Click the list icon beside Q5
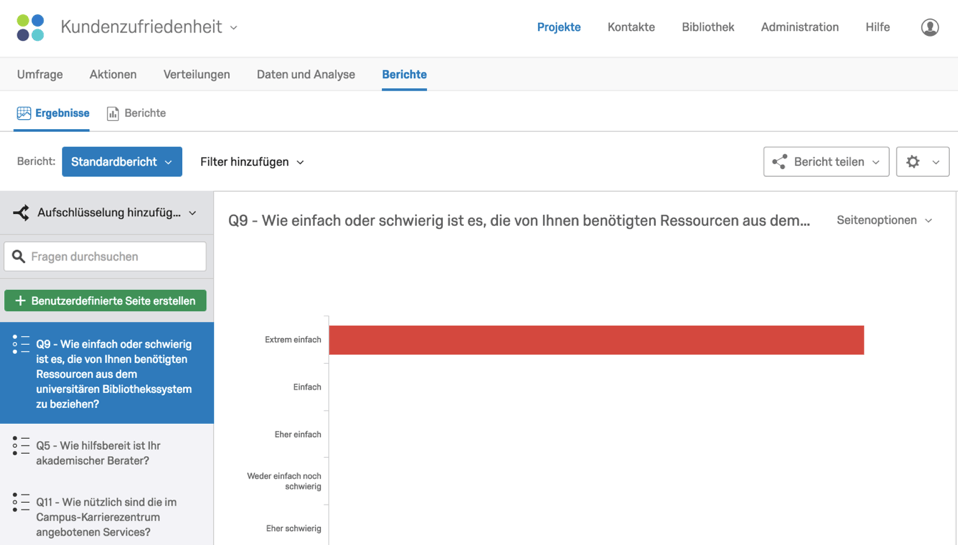 (x=21, y=445)
